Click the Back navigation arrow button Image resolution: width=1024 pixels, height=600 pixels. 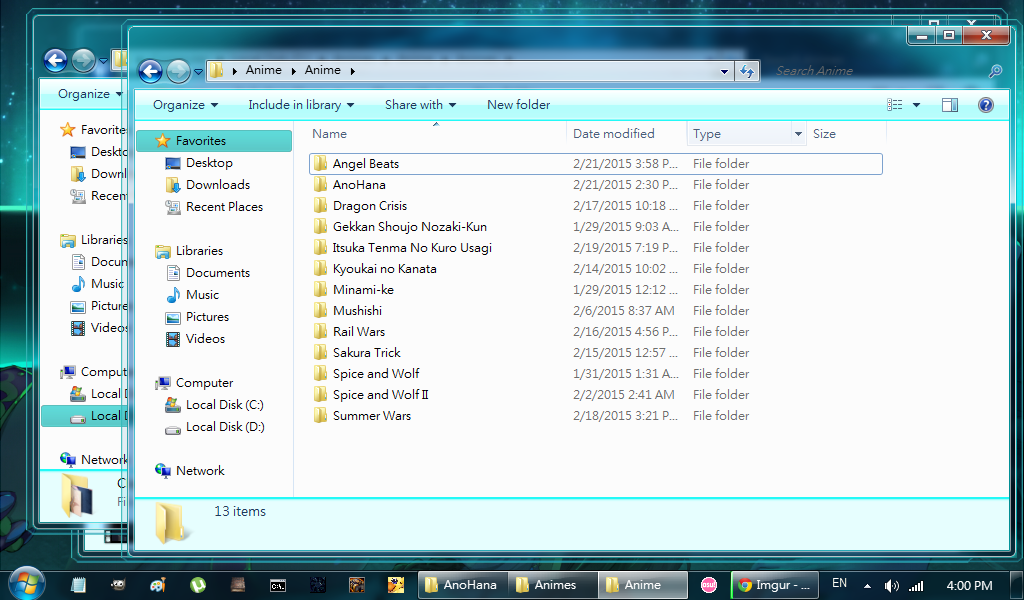(x=150, y=71)
